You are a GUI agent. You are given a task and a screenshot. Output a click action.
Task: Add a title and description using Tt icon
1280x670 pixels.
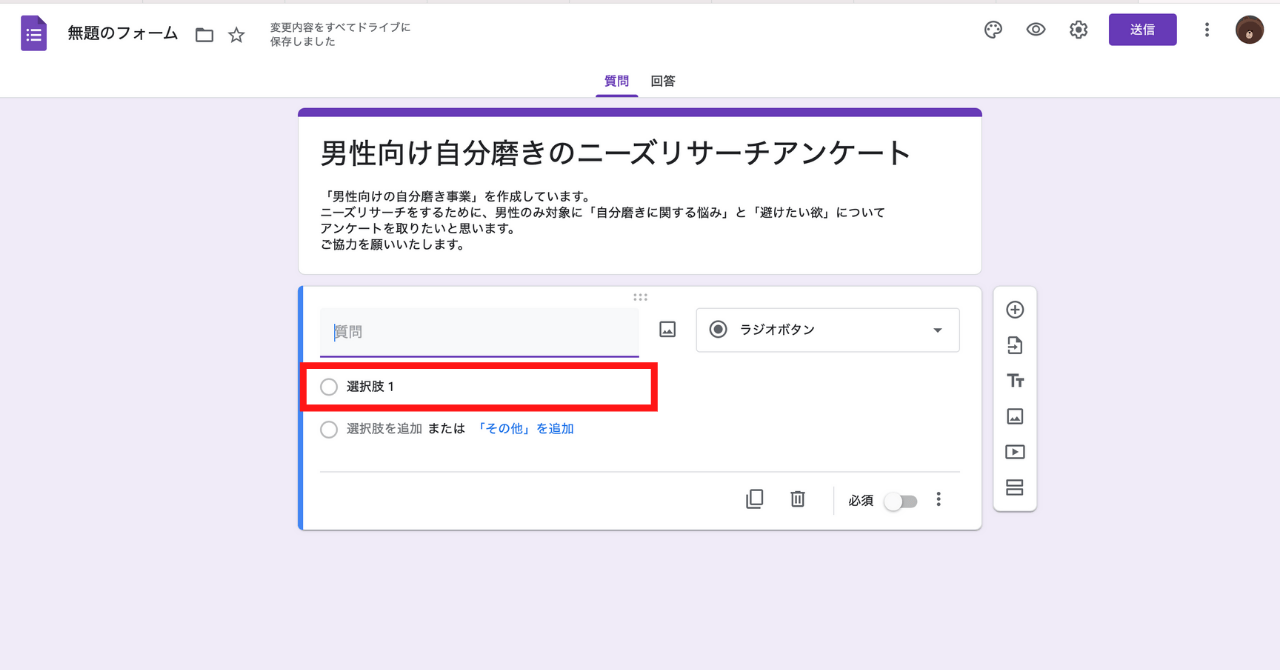click(x=1015, y=380)
